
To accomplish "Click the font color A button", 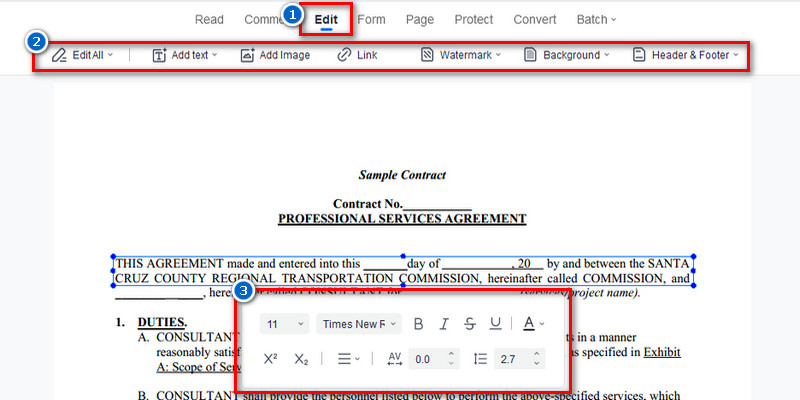I will 529,324.
